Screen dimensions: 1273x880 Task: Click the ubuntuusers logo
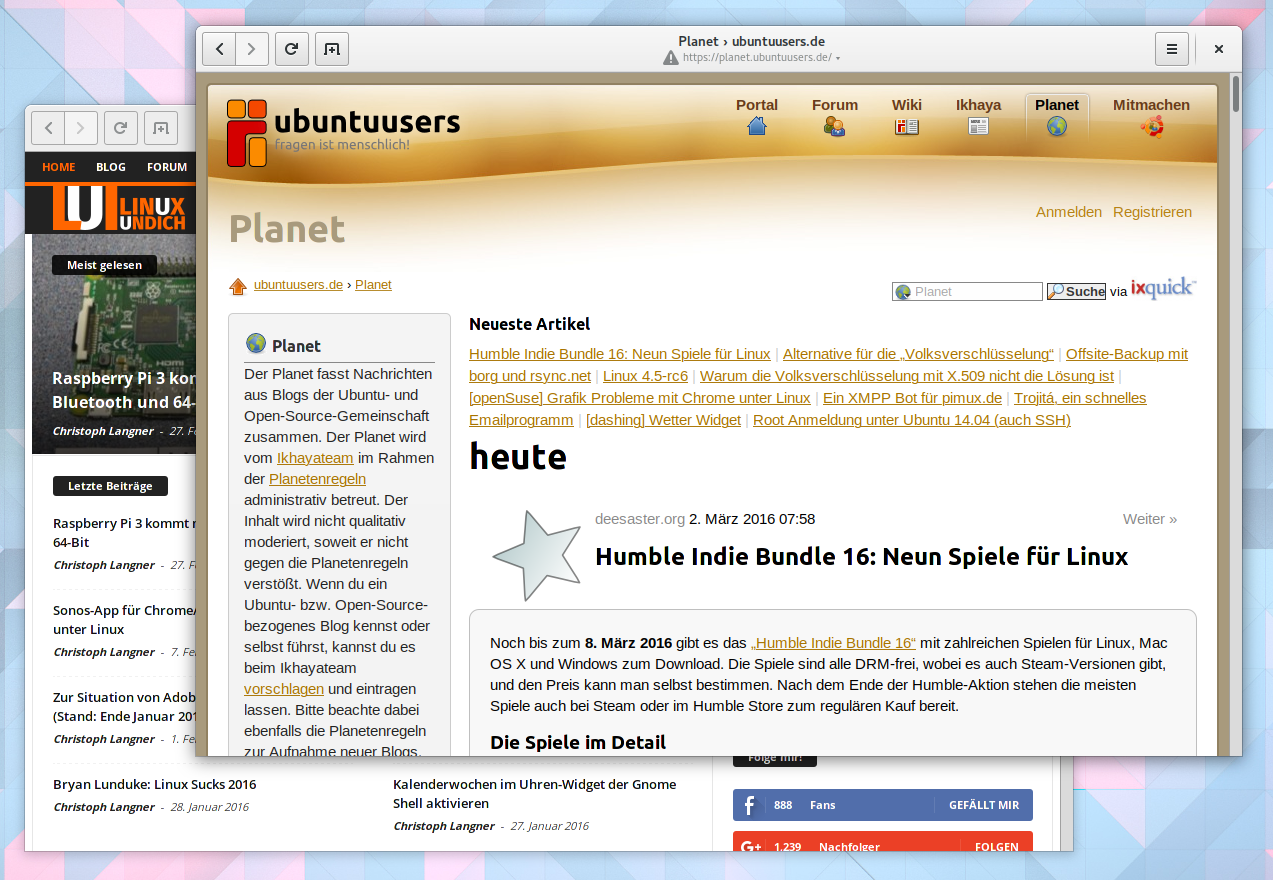point(344,132)
